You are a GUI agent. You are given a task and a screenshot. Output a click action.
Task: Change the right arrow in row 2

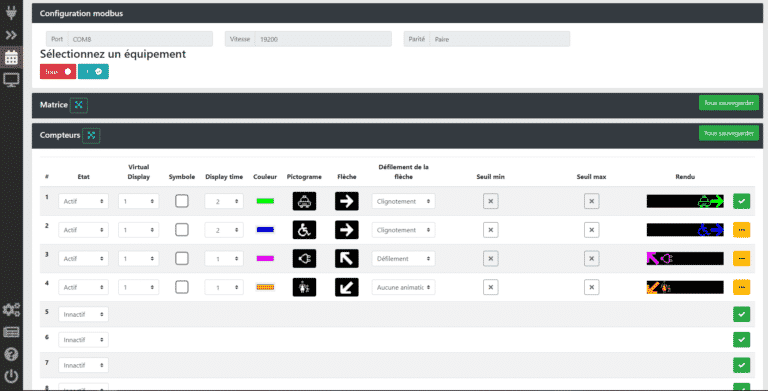point(347,230)
